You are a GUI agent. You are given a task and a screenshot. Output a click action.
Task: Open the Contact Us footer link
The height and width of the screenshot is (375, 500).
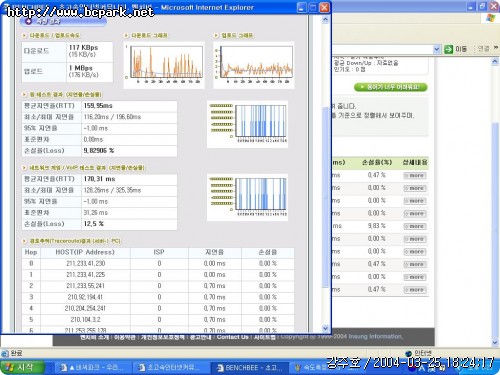click(x=232, y=337)
